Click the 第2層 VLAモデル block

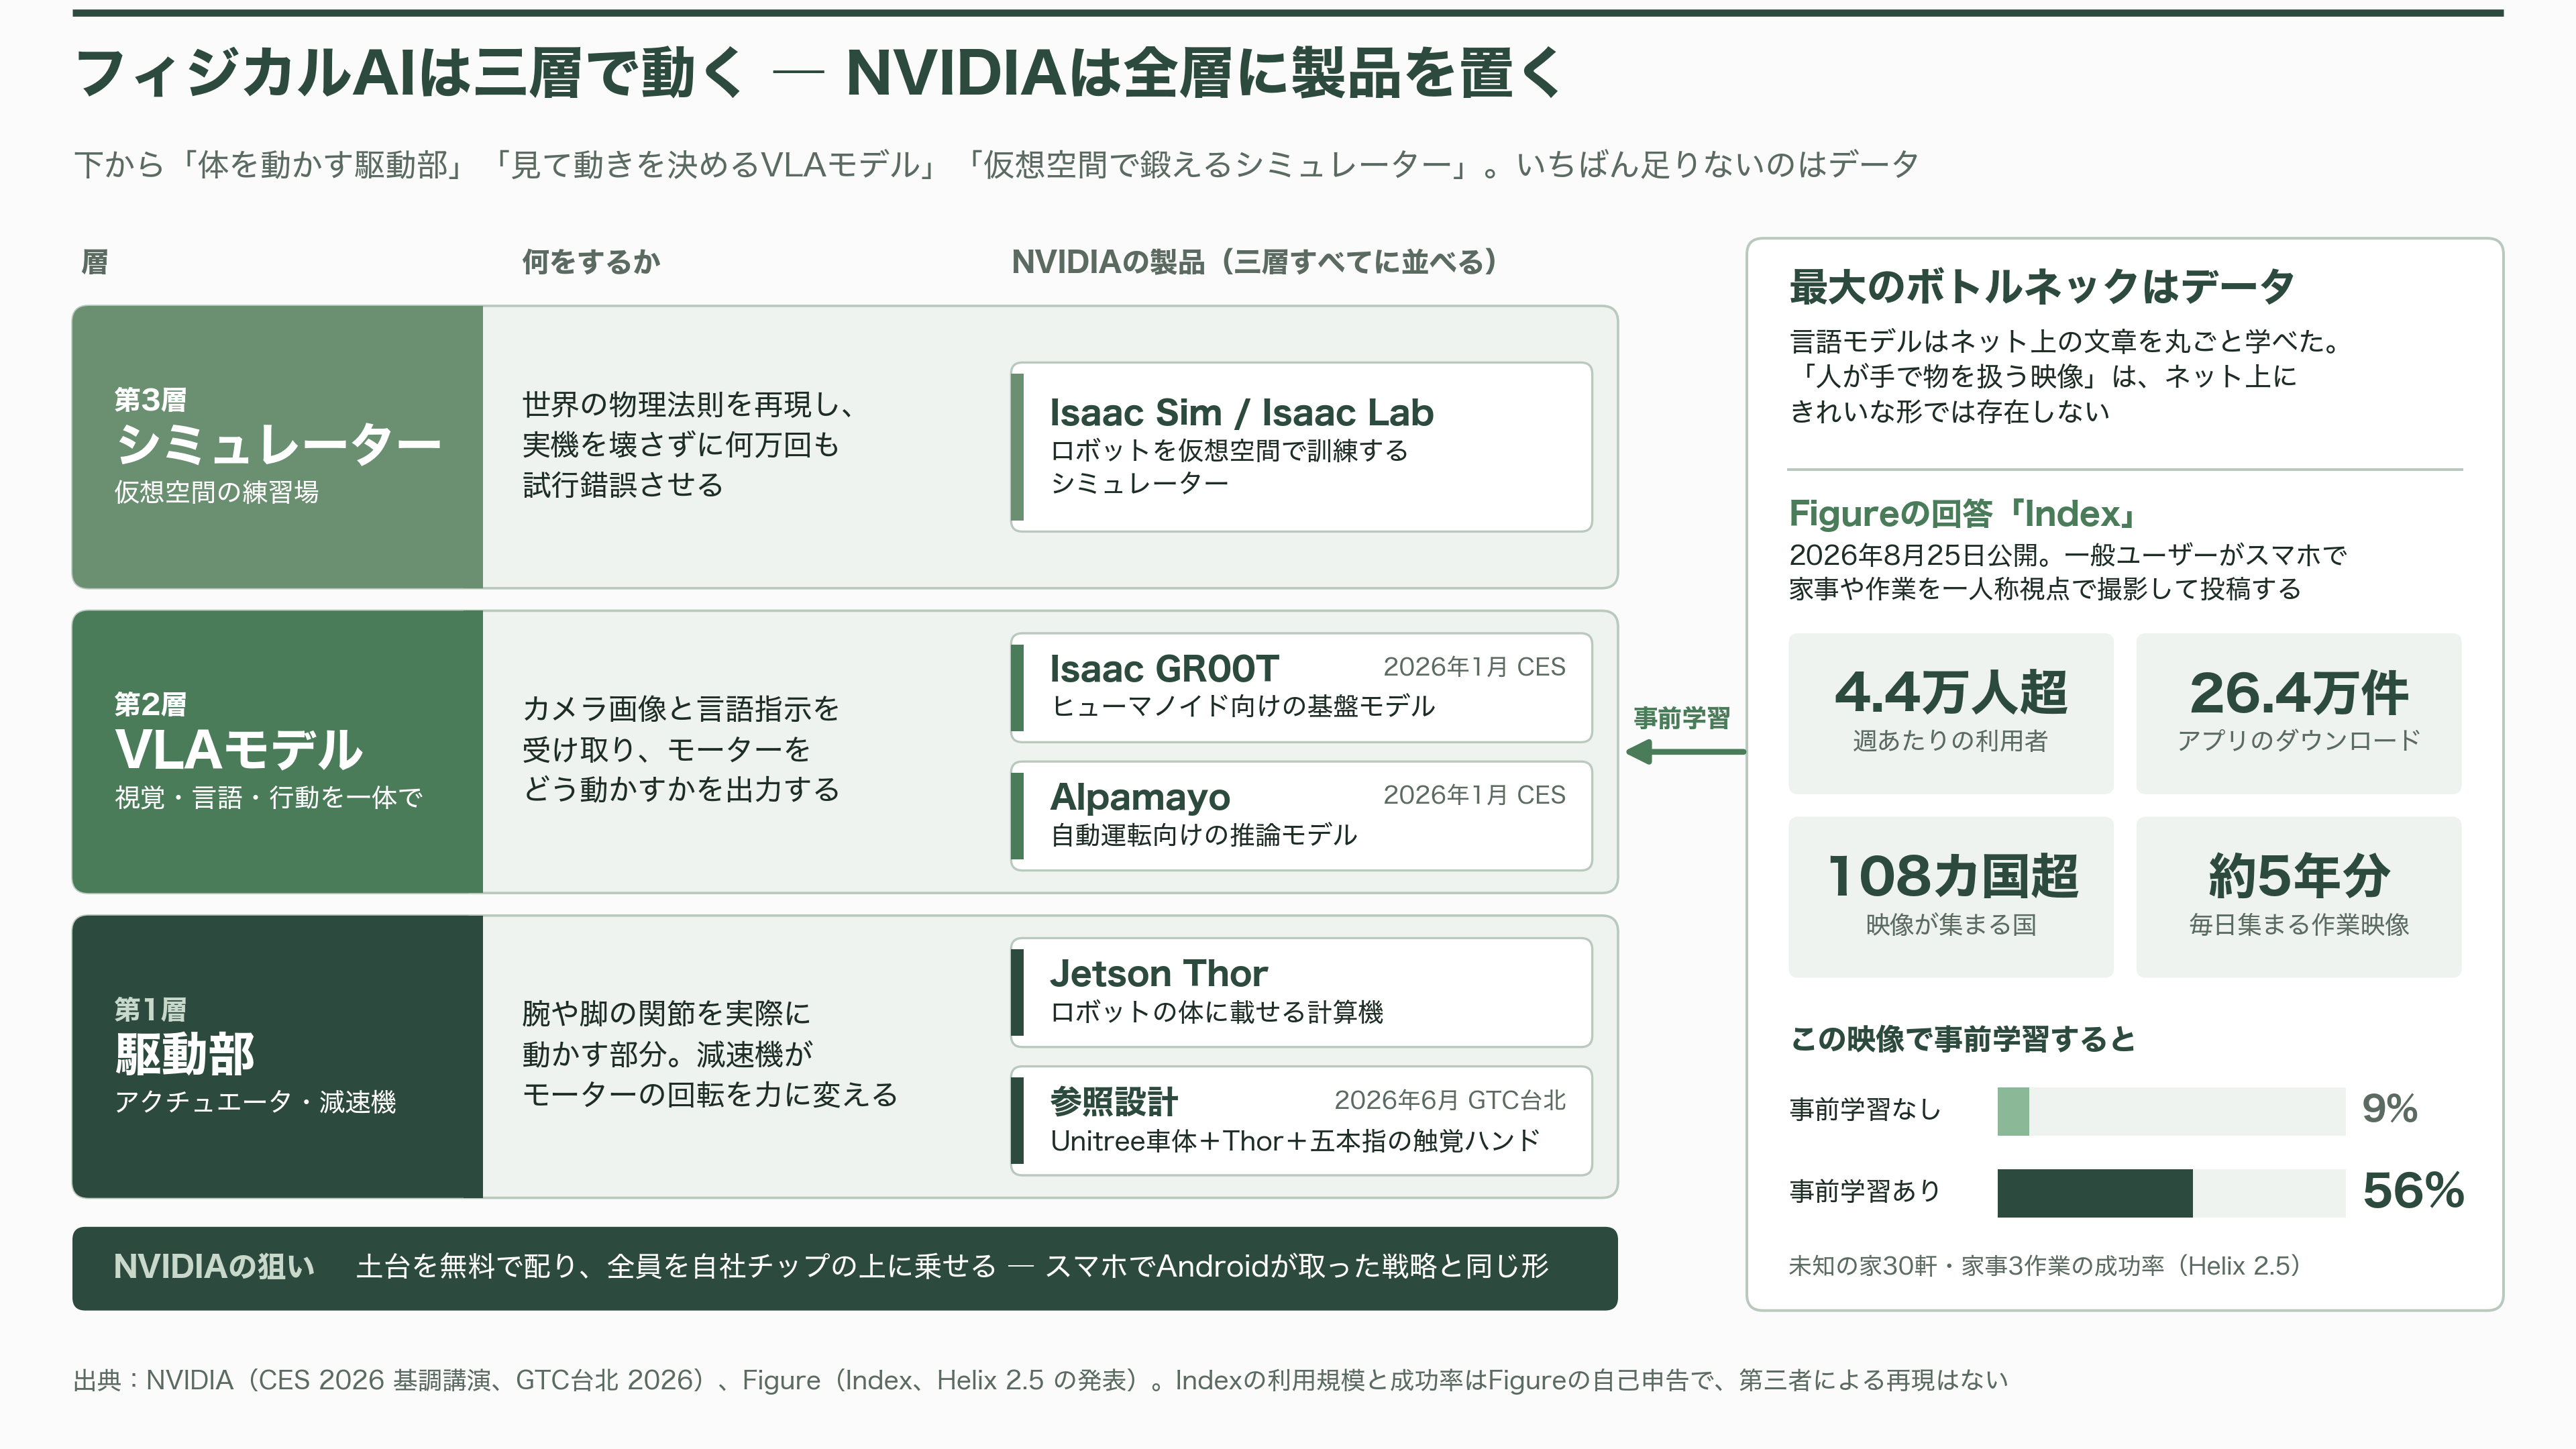coord(277,751)
